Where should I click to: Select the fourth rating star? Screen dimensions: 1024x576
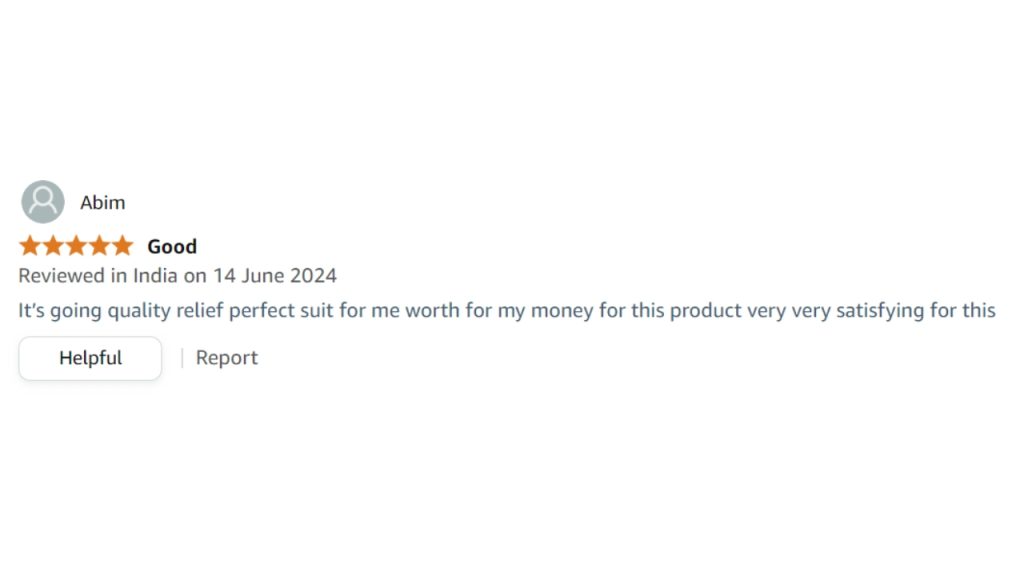99,246
